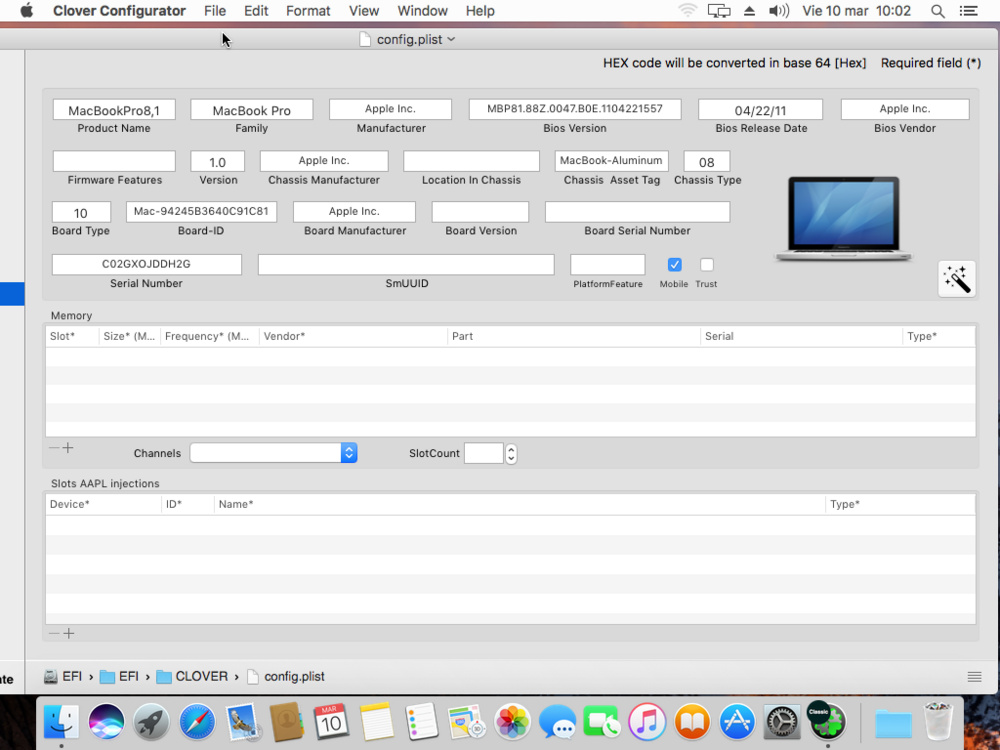Open the File menu
The width and height of the screenshot is (1000, 750).
pos(215,11)
